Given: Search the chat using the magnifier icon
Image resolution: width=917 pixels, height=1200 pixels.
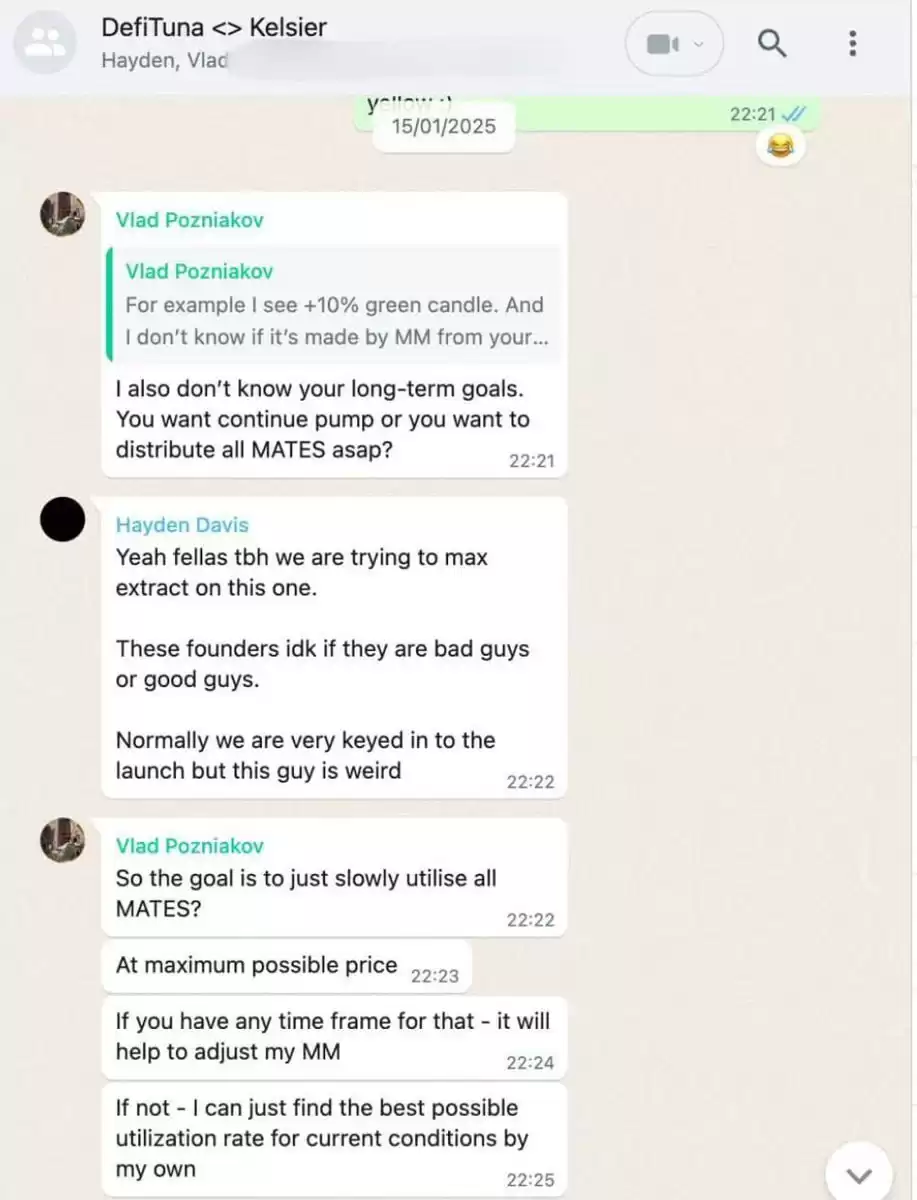Looking at the screenshot, I should pyautogui.click(x=772, y=43).
